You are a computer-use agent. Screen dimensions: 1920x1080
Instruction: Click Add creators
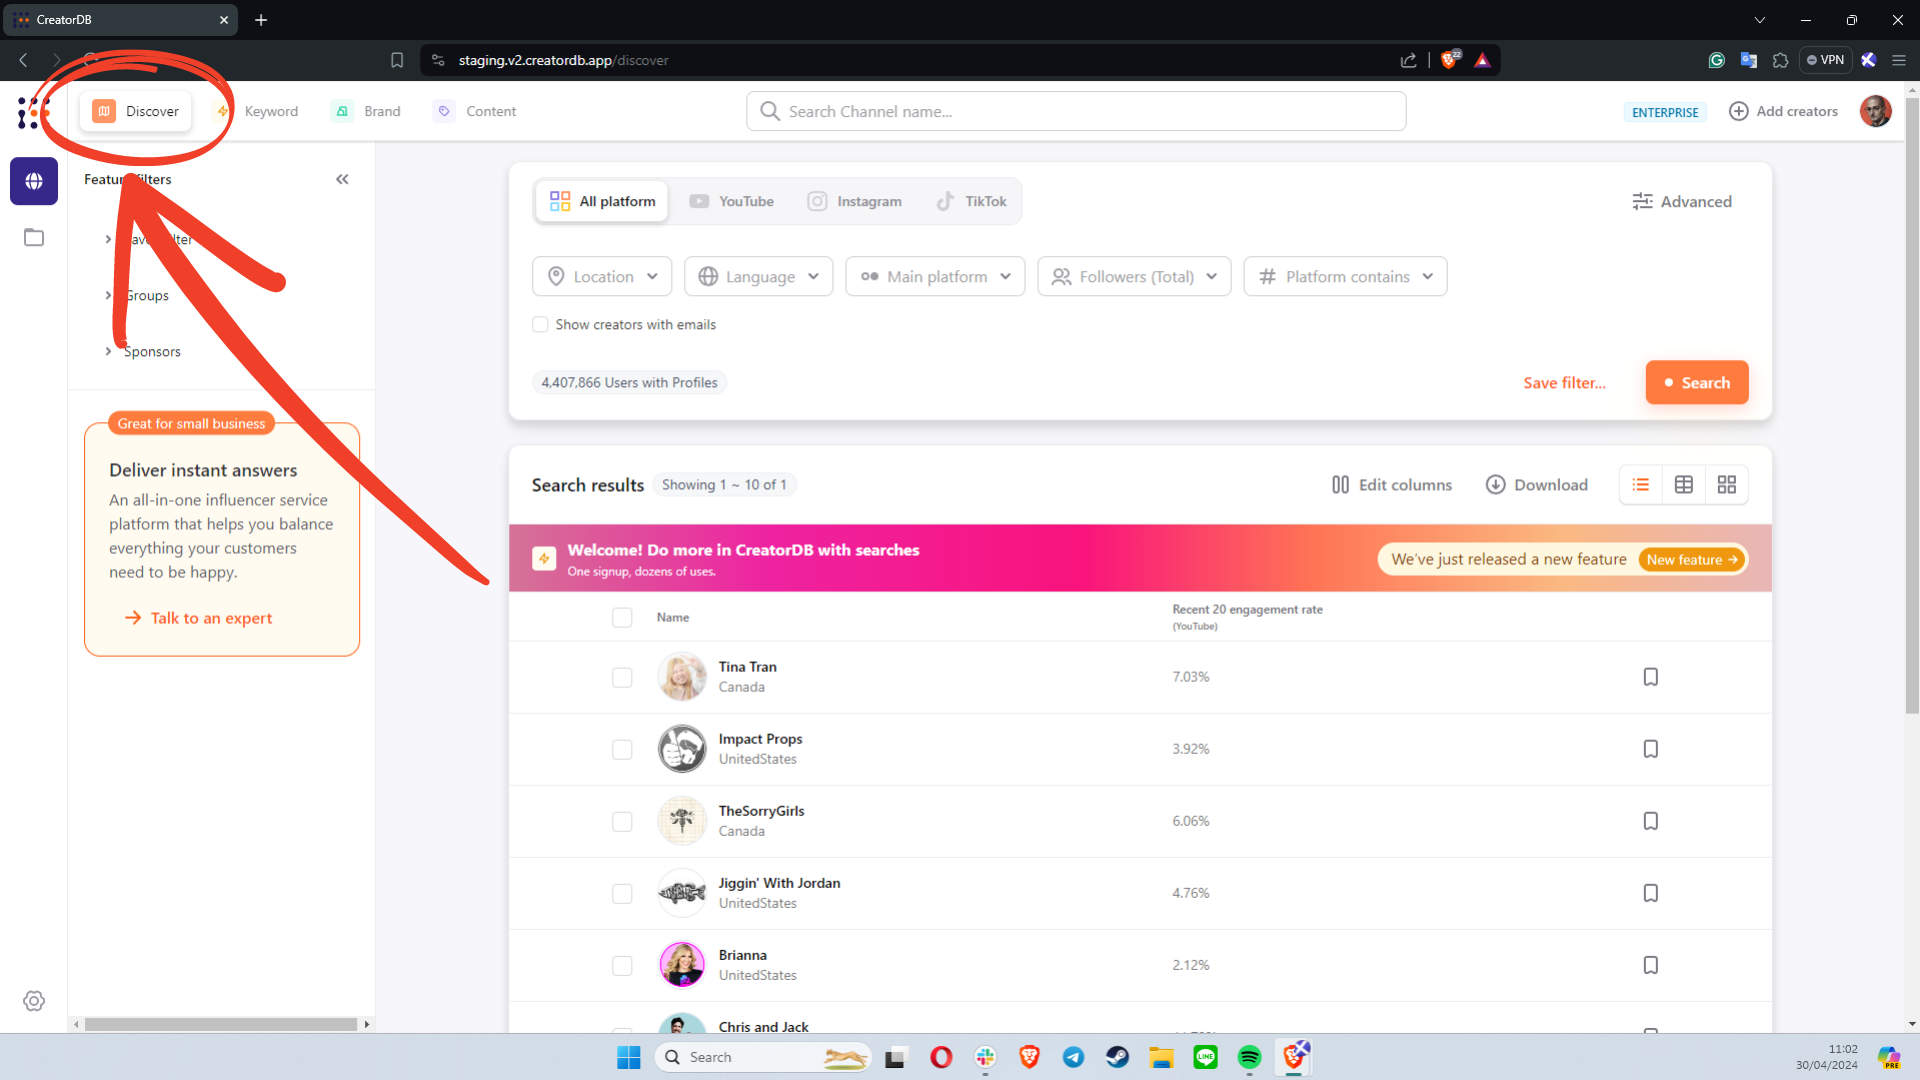coord(1783,111)
